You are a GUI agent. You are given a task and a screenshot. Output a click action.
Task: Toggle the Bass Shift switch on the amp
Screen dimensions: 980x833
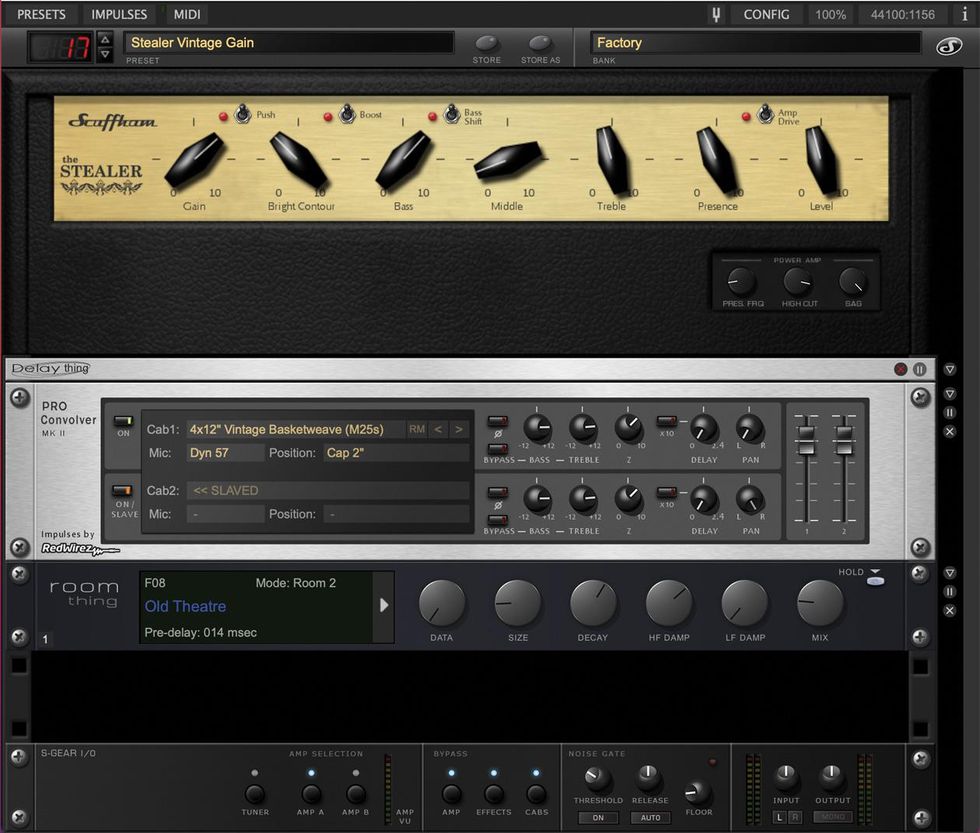[452, 113]
